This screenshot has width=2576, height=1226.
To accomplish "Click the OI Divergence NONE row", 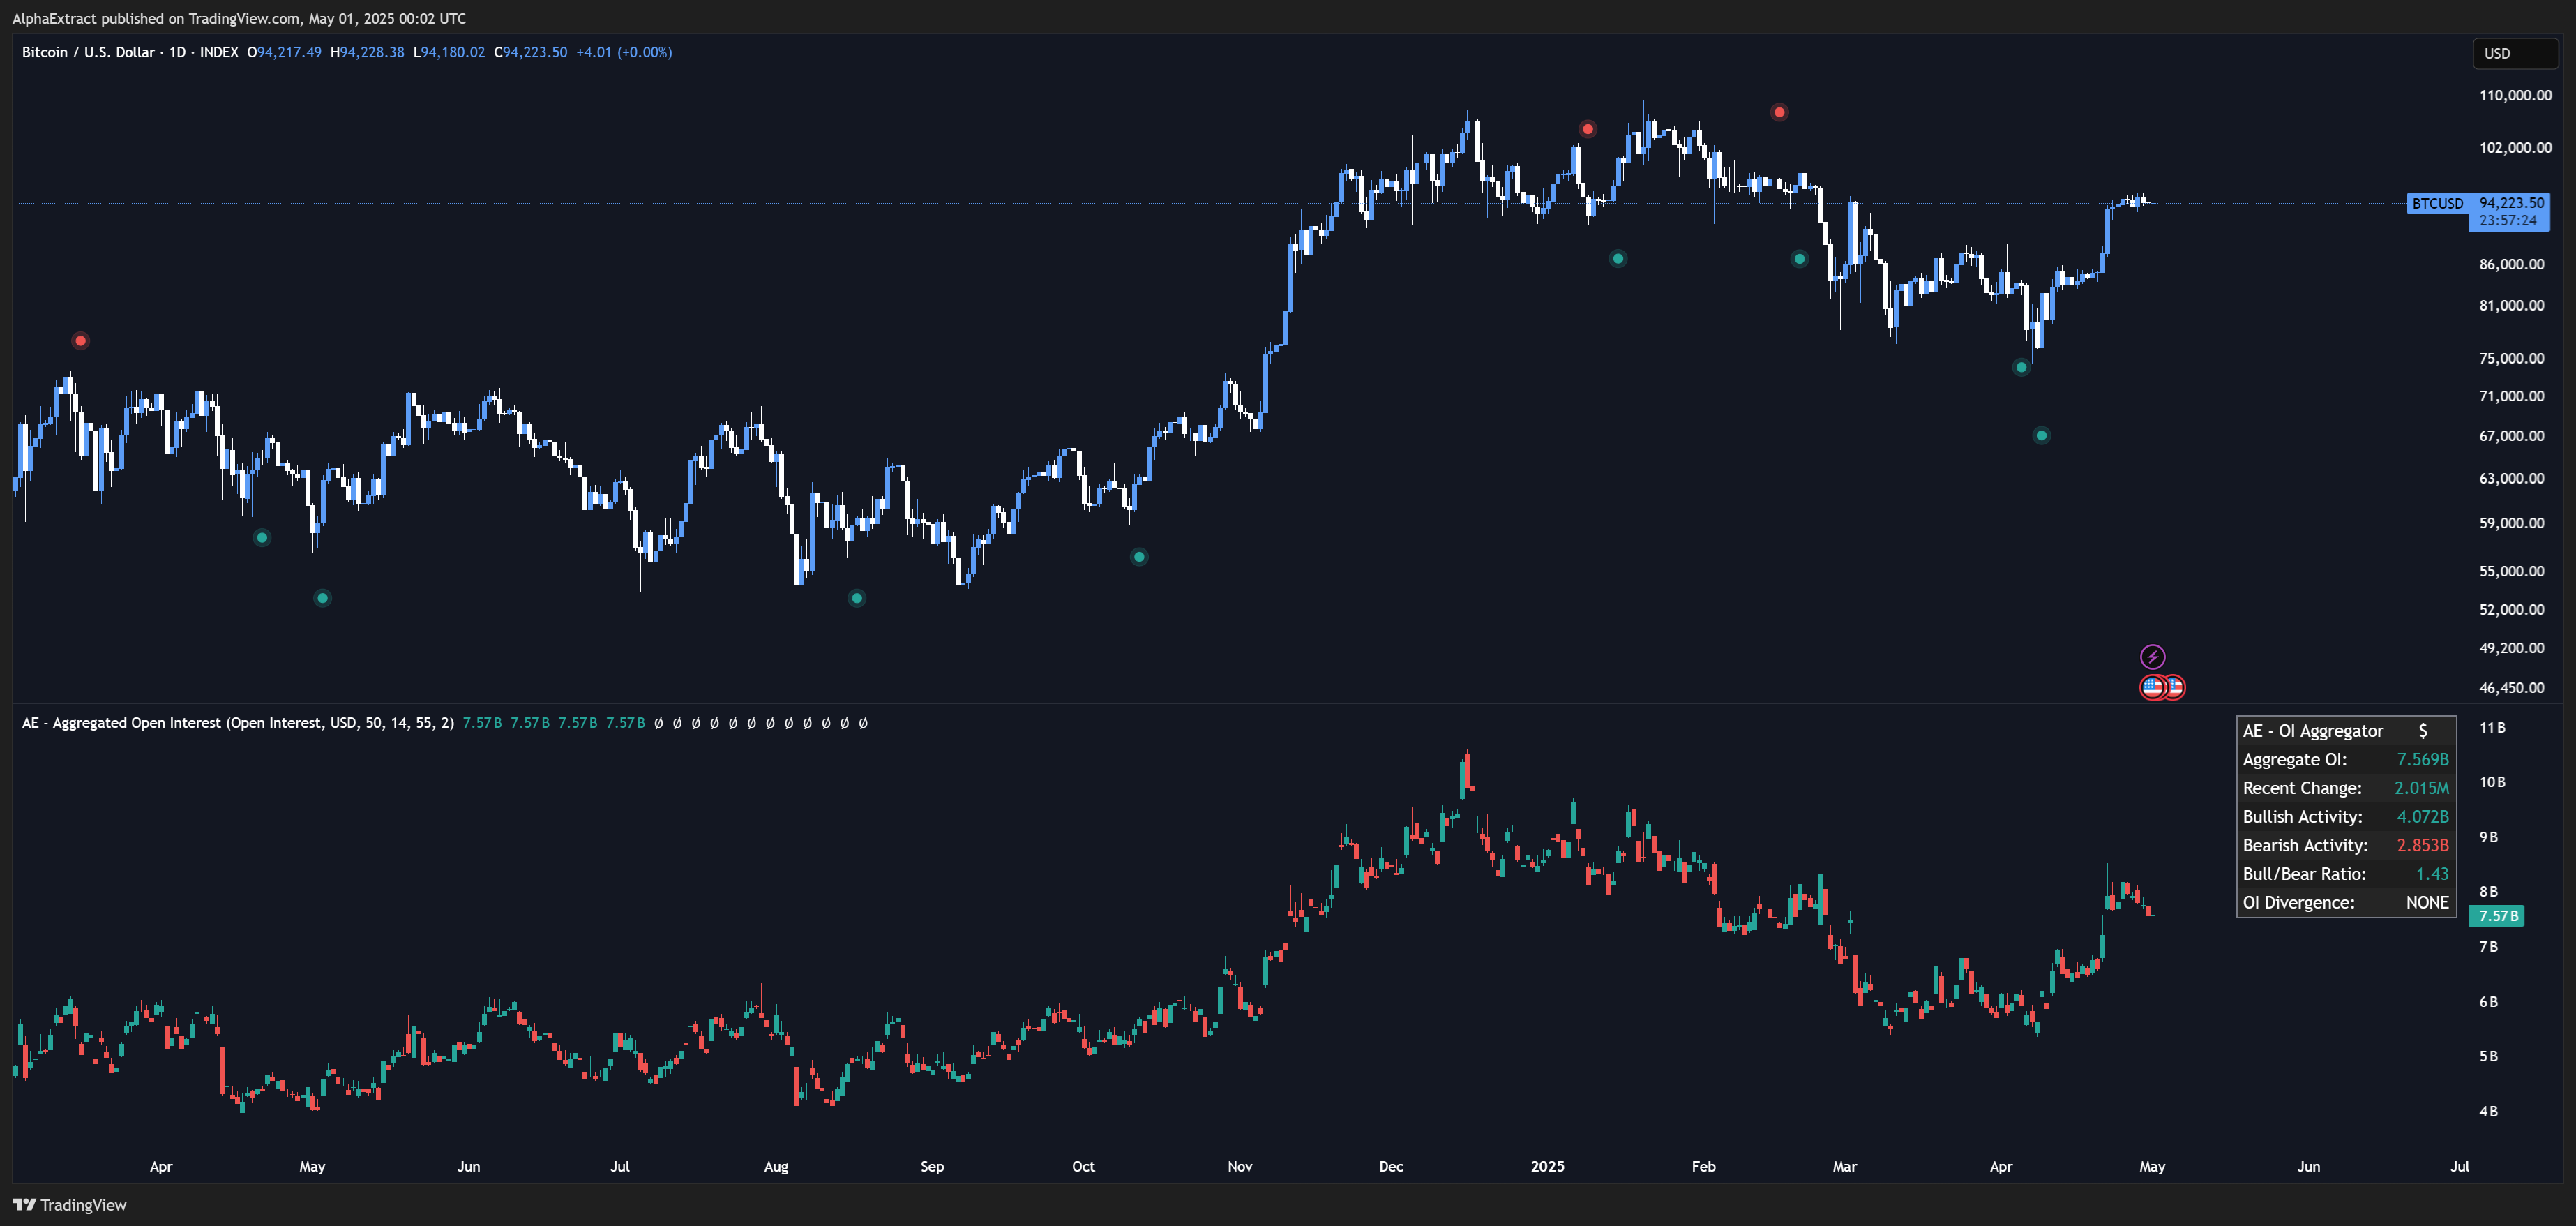I will coord(2346,902).
